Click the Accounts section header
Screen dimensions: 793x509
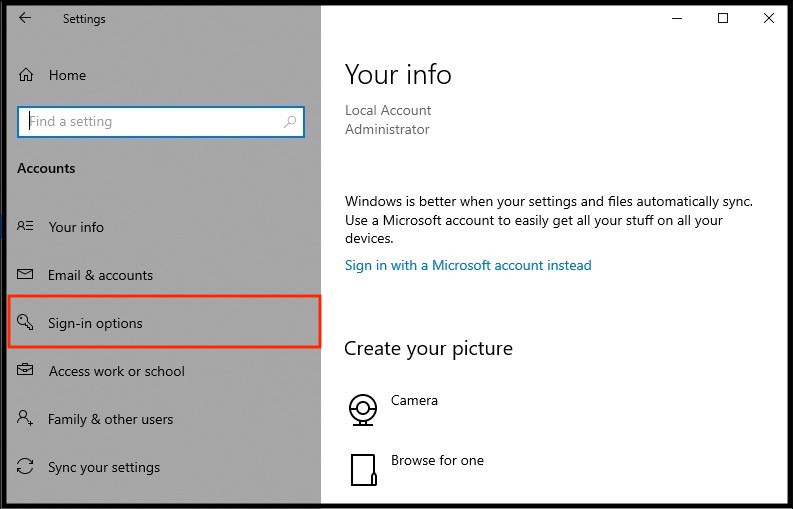(46, 168)
